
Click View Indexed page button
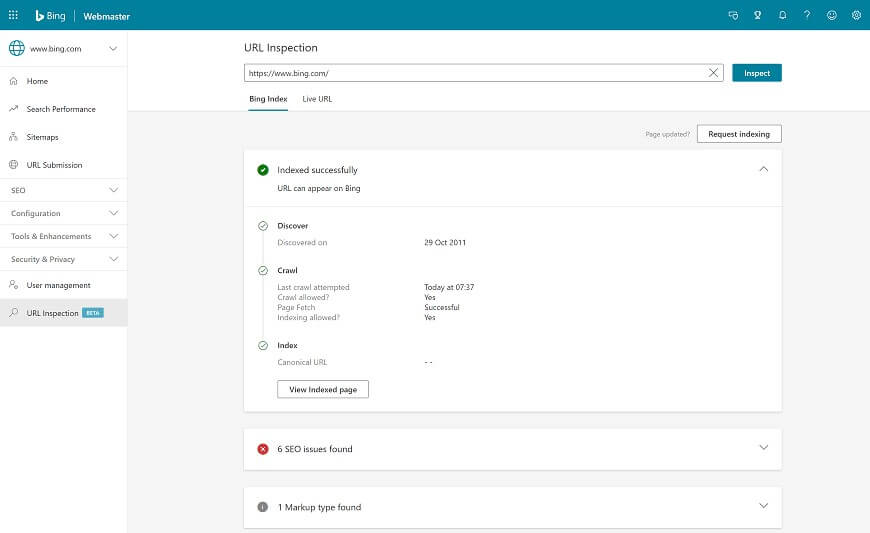point(323,389)
